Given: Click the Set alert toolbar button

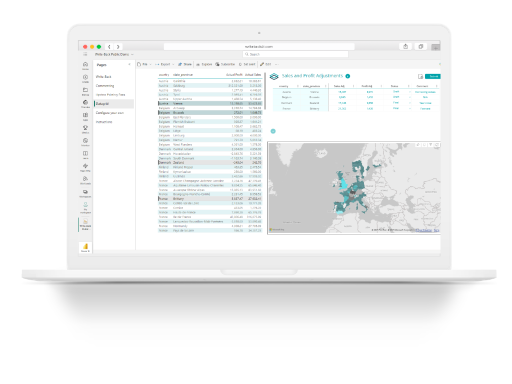Looking at the screenshot, I should pyautogui.click(x=247, y=64).
